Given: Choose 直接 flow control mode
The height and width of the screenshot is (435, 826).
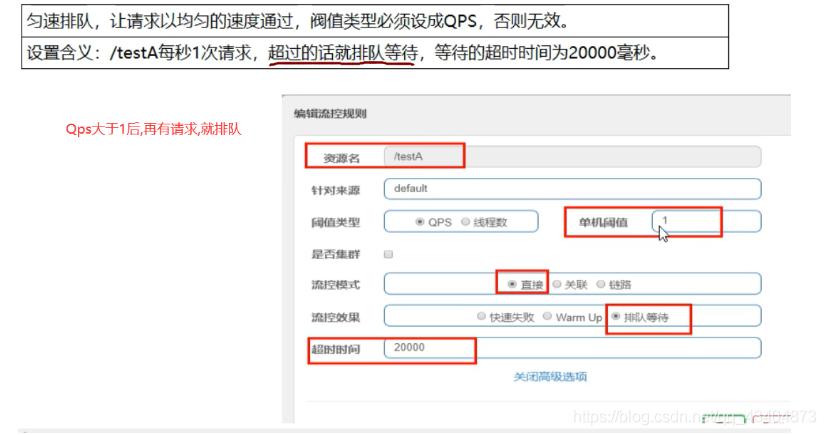Looking at the screenshot, I should (512, 284).
